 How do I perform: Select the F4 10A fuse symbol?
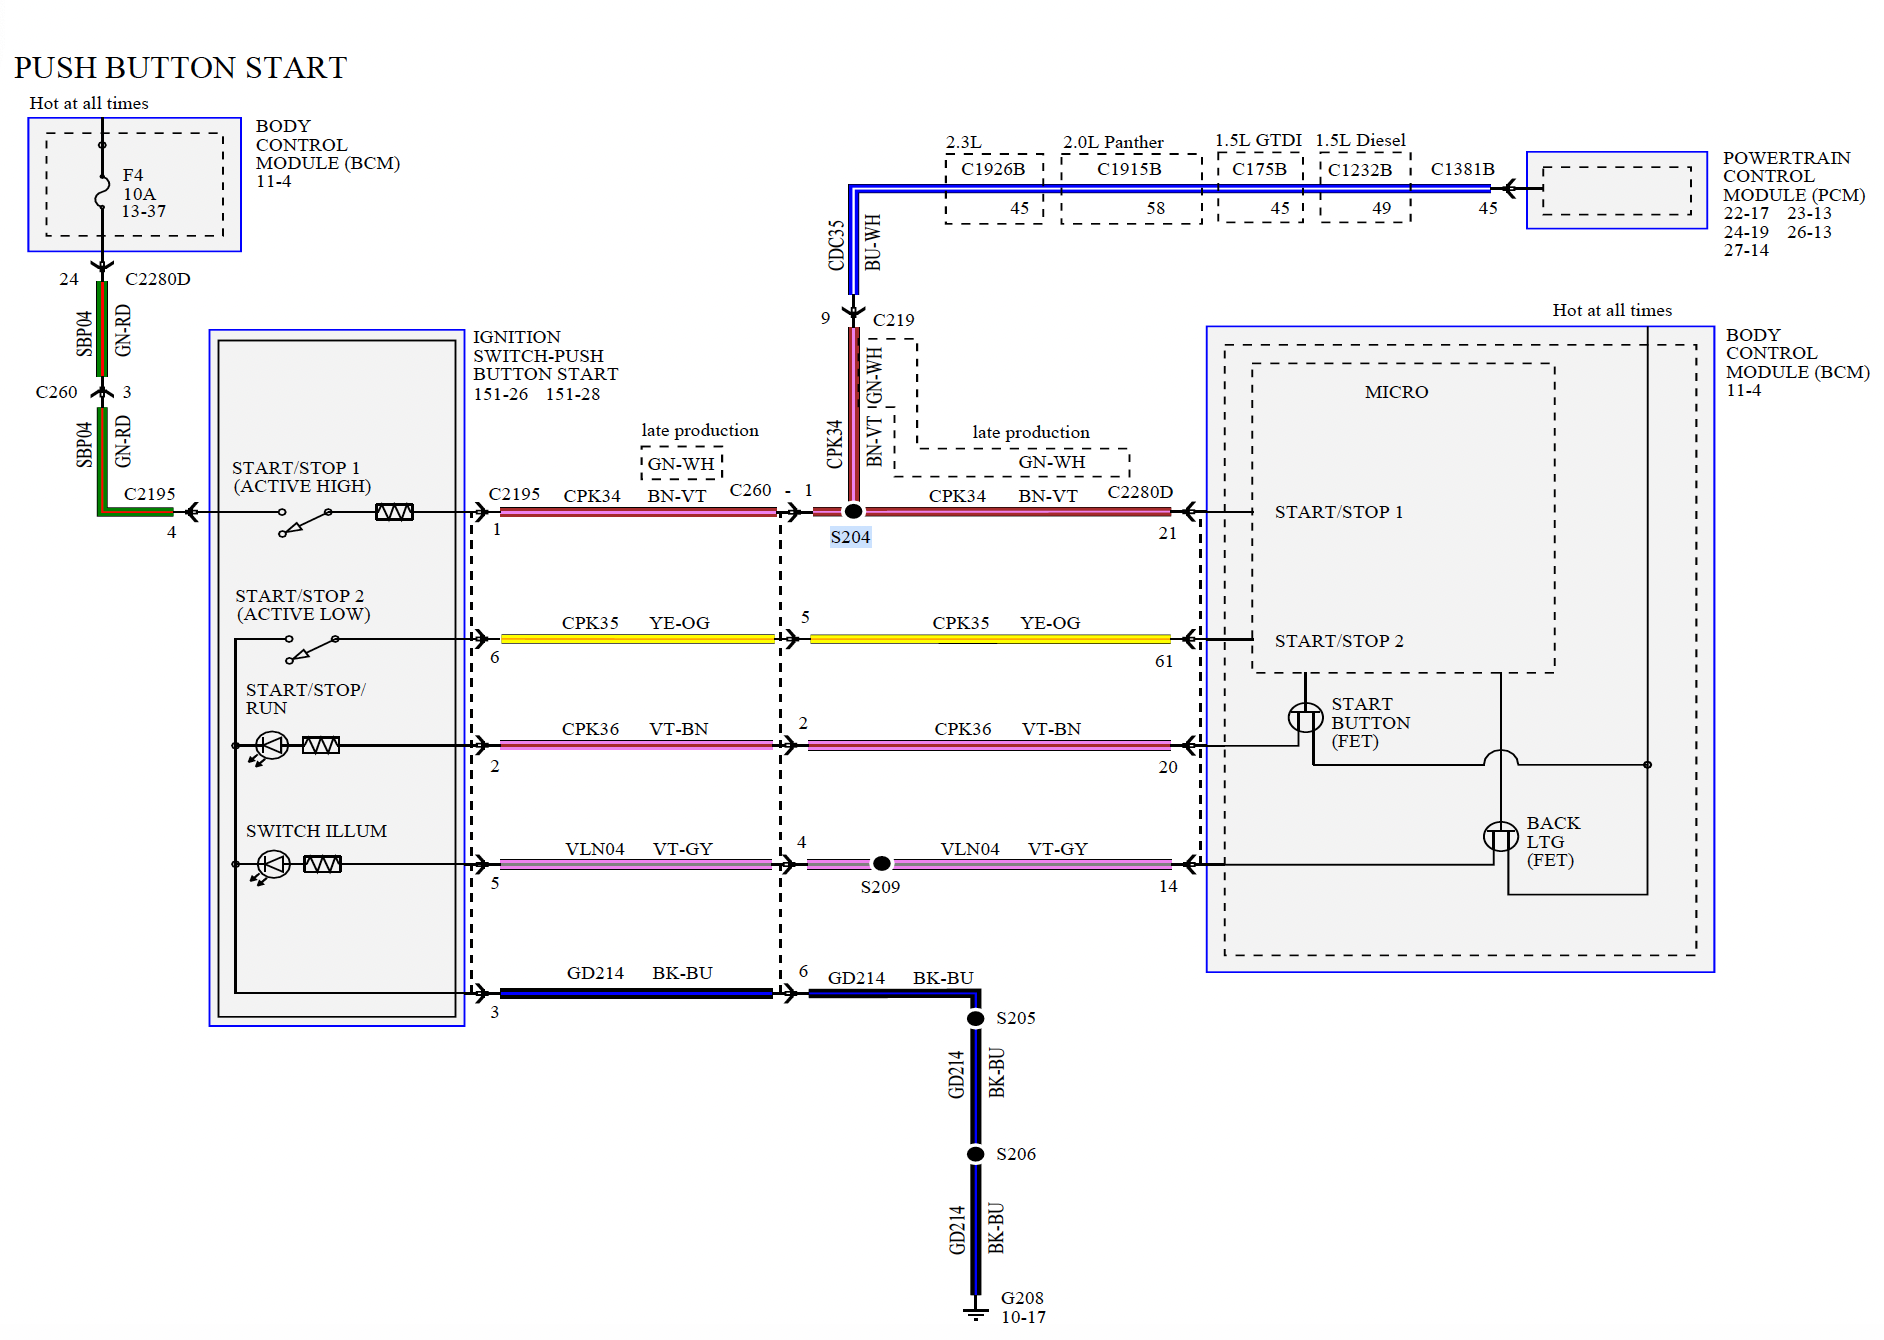[102, 192]
